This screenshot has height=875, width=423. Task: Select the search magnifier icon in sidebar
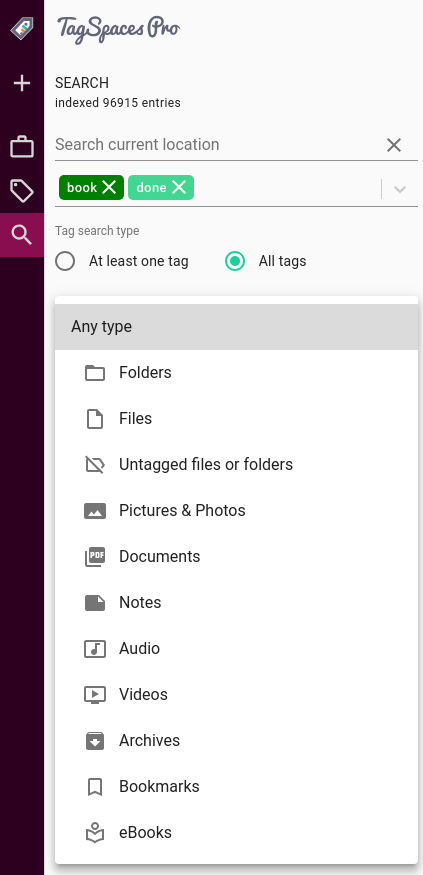tap(22, 235)
